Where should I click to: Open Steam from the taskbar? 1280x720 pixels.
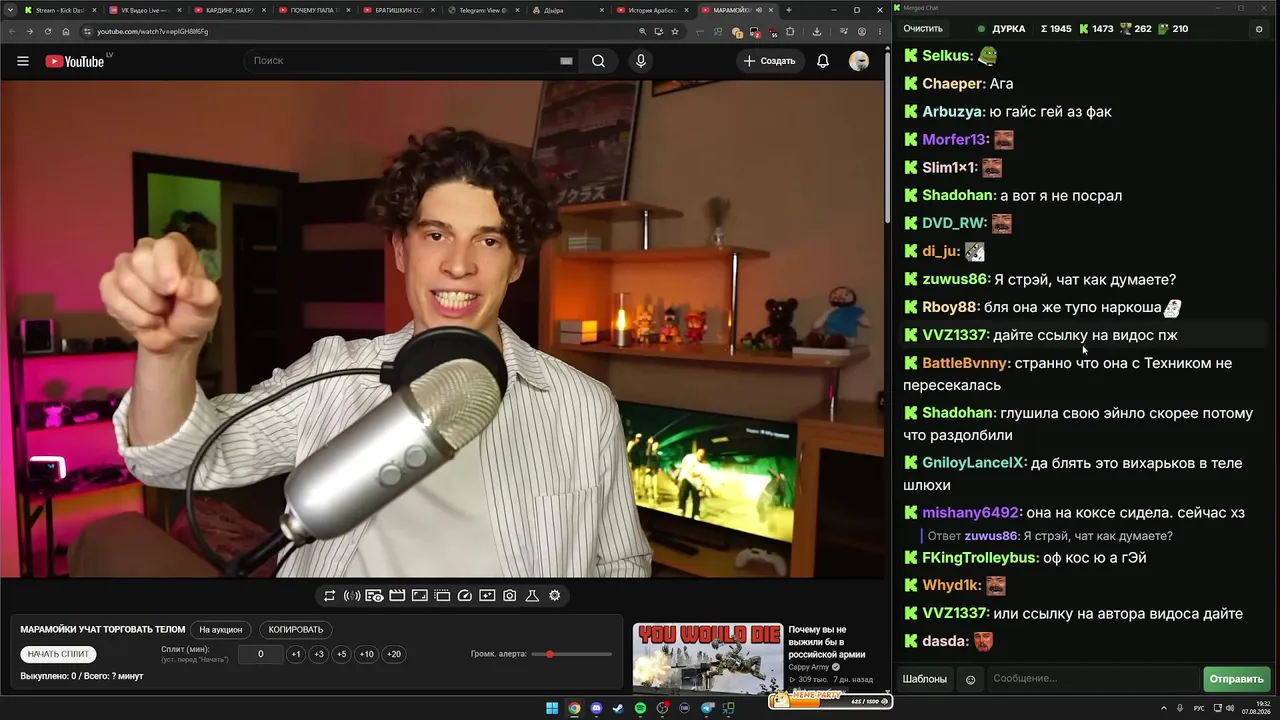click(x=618, y=708)
